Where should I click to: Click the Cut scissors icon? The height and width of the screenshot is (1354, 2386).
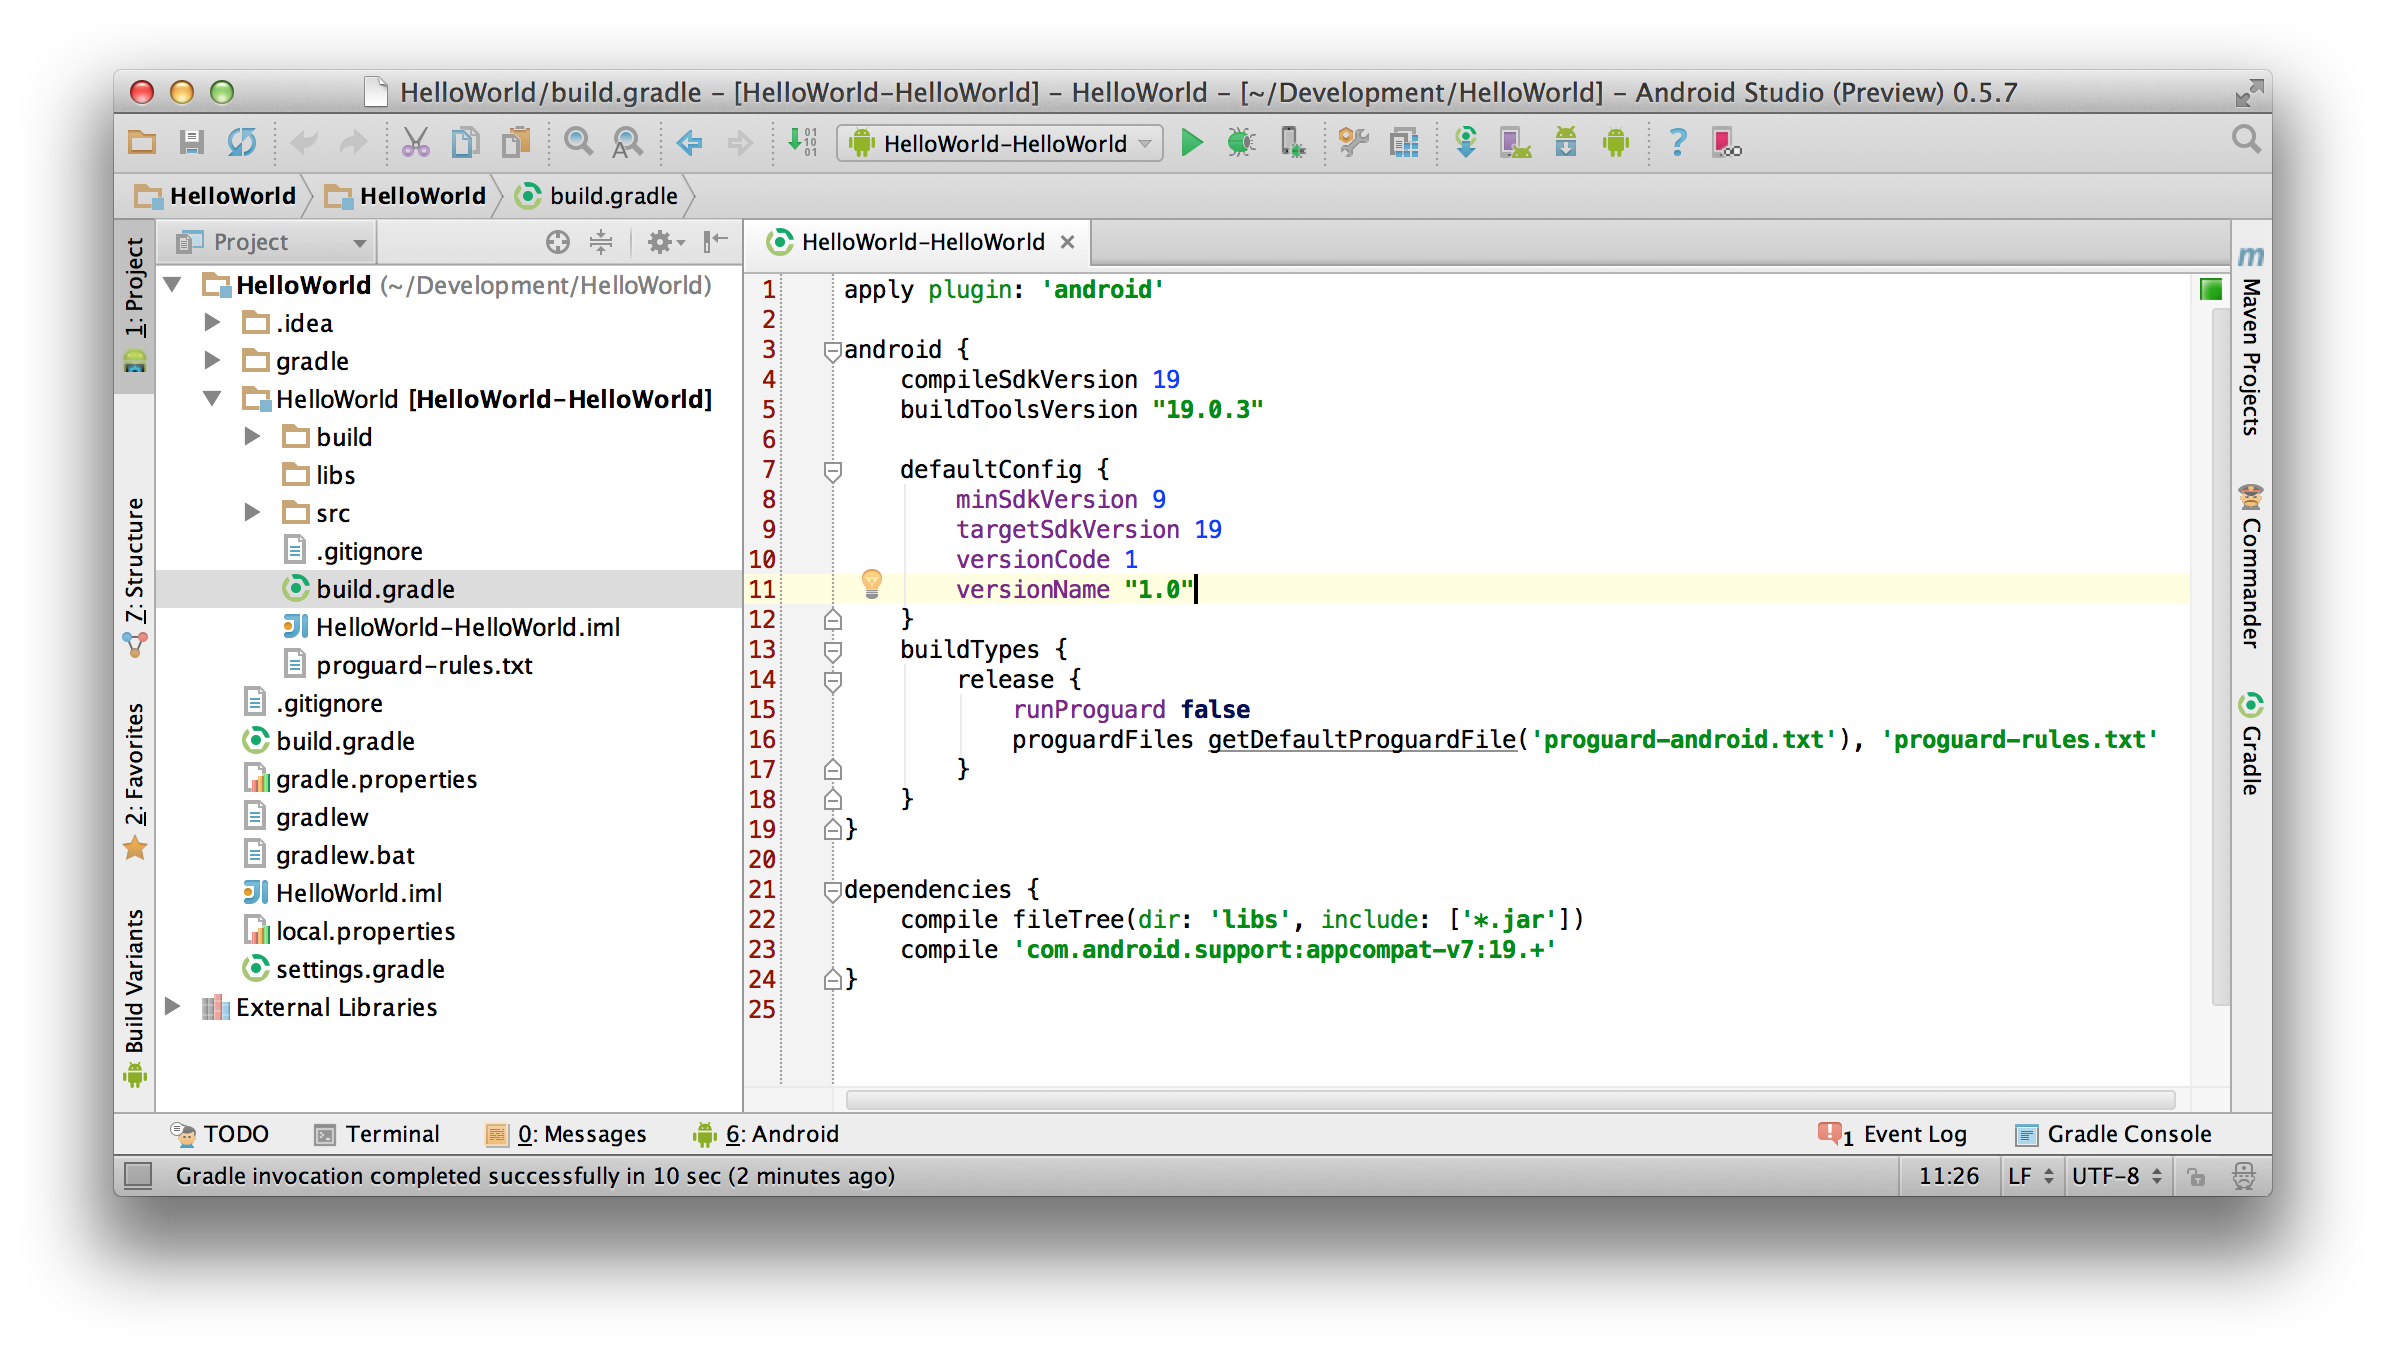click(x=415, y=143)
